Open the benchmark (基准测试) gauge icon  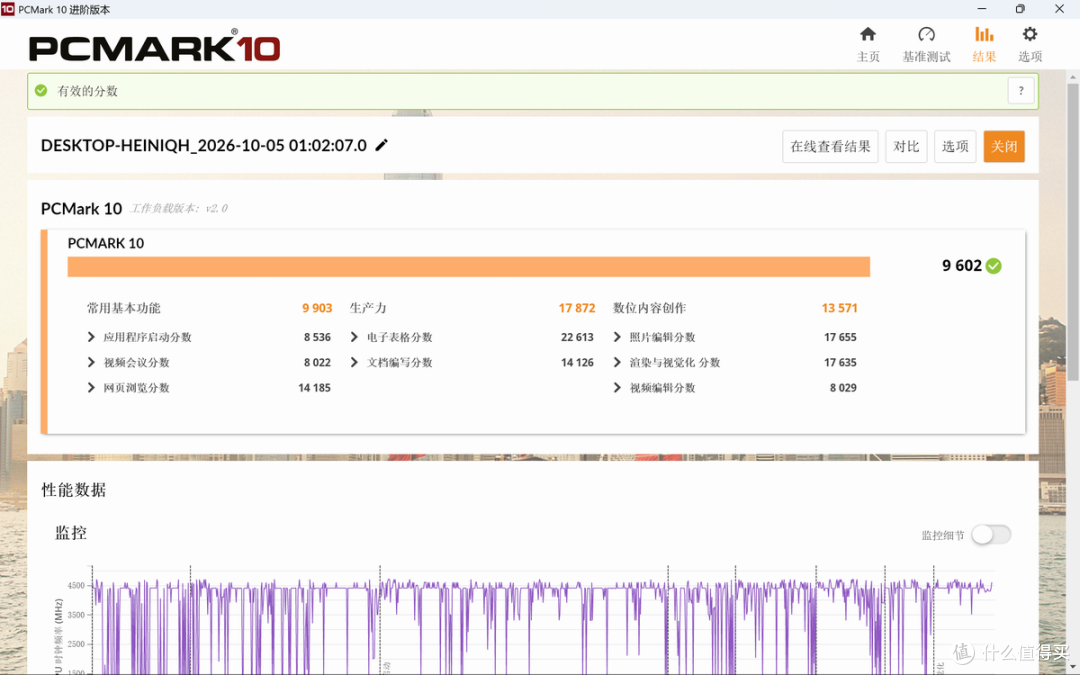926,34
